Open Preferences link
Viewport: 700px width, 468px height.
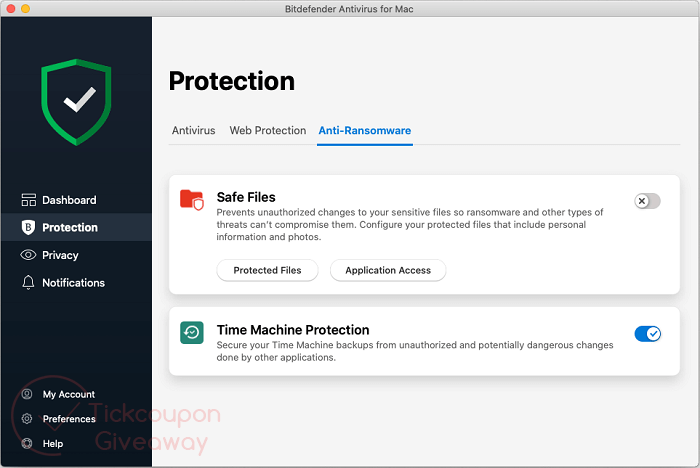[69, 419]
